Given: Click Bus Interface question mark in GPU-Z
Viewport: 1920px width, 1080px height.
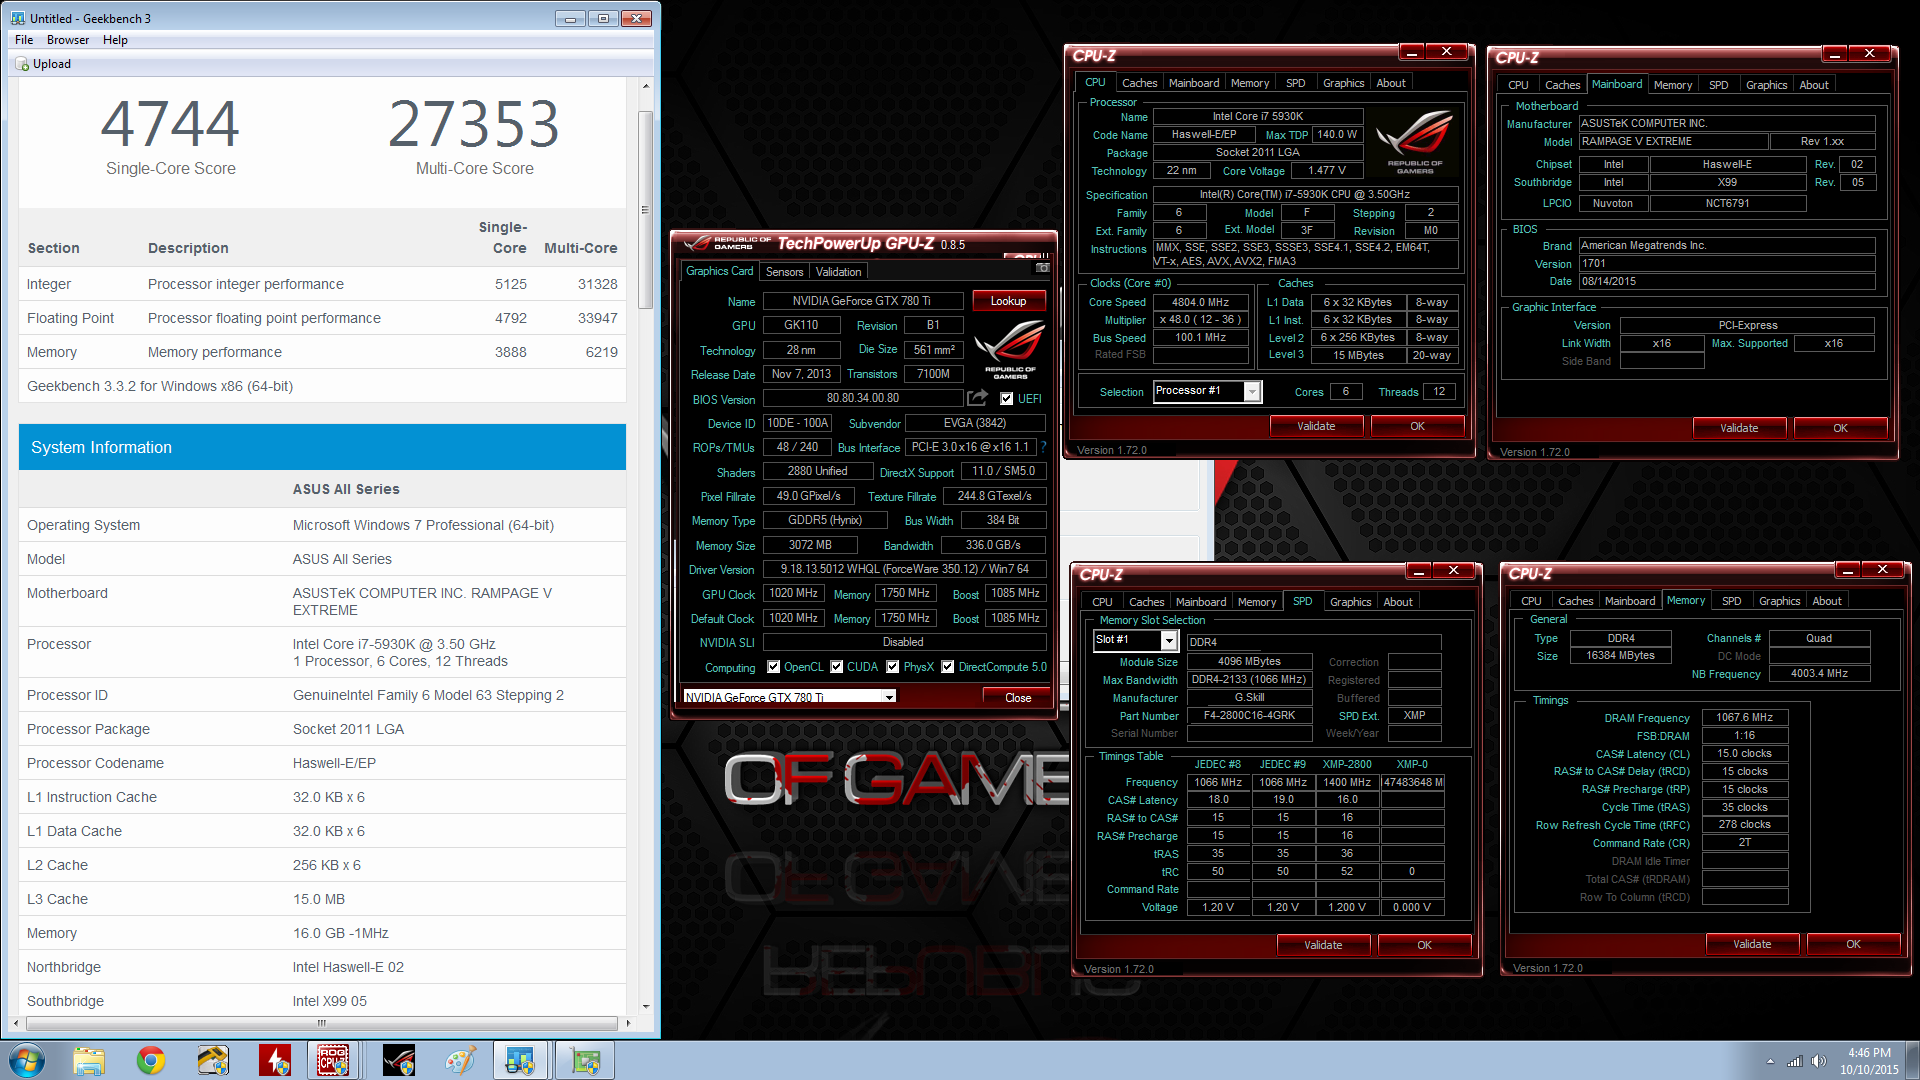Looking at the screenshot, I should point(1044,447).
